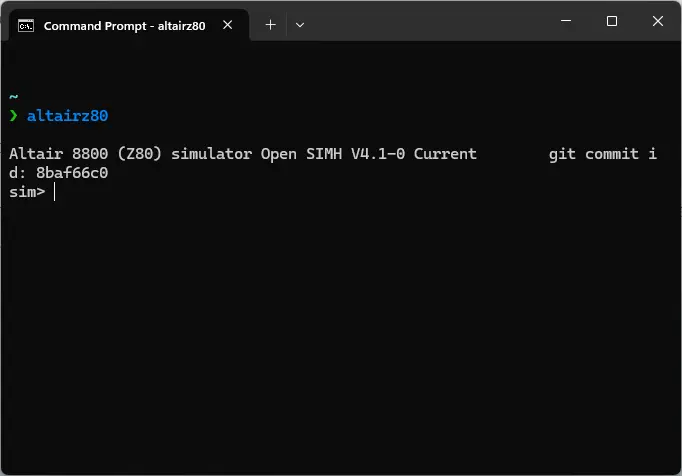The width and height of the screenshot is (682, 476).
Task: Click the blue altairz80 command text
Action: pos(67,116)
